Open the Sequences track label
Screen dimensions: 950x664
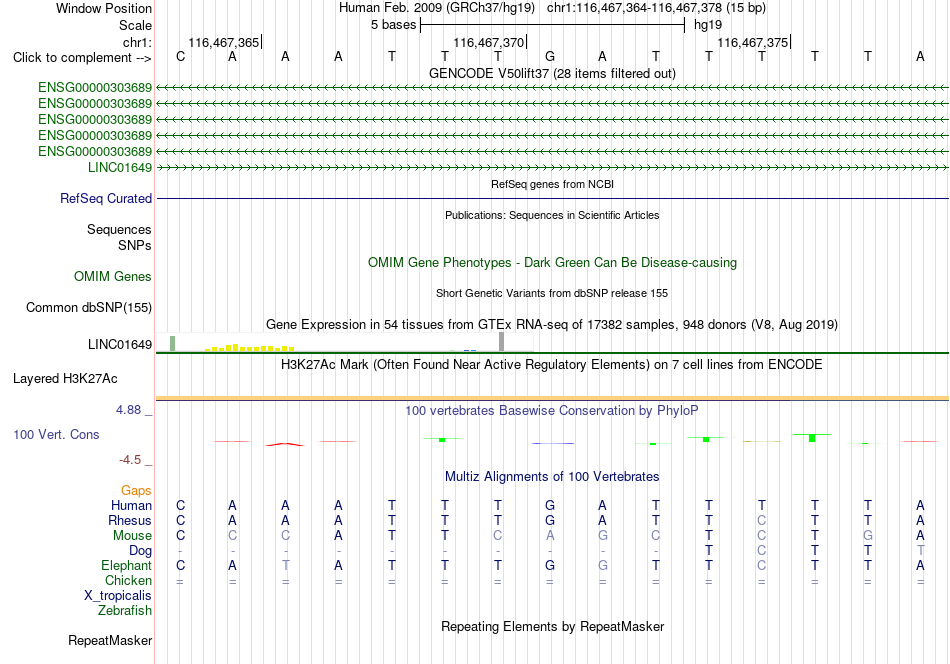119,229
